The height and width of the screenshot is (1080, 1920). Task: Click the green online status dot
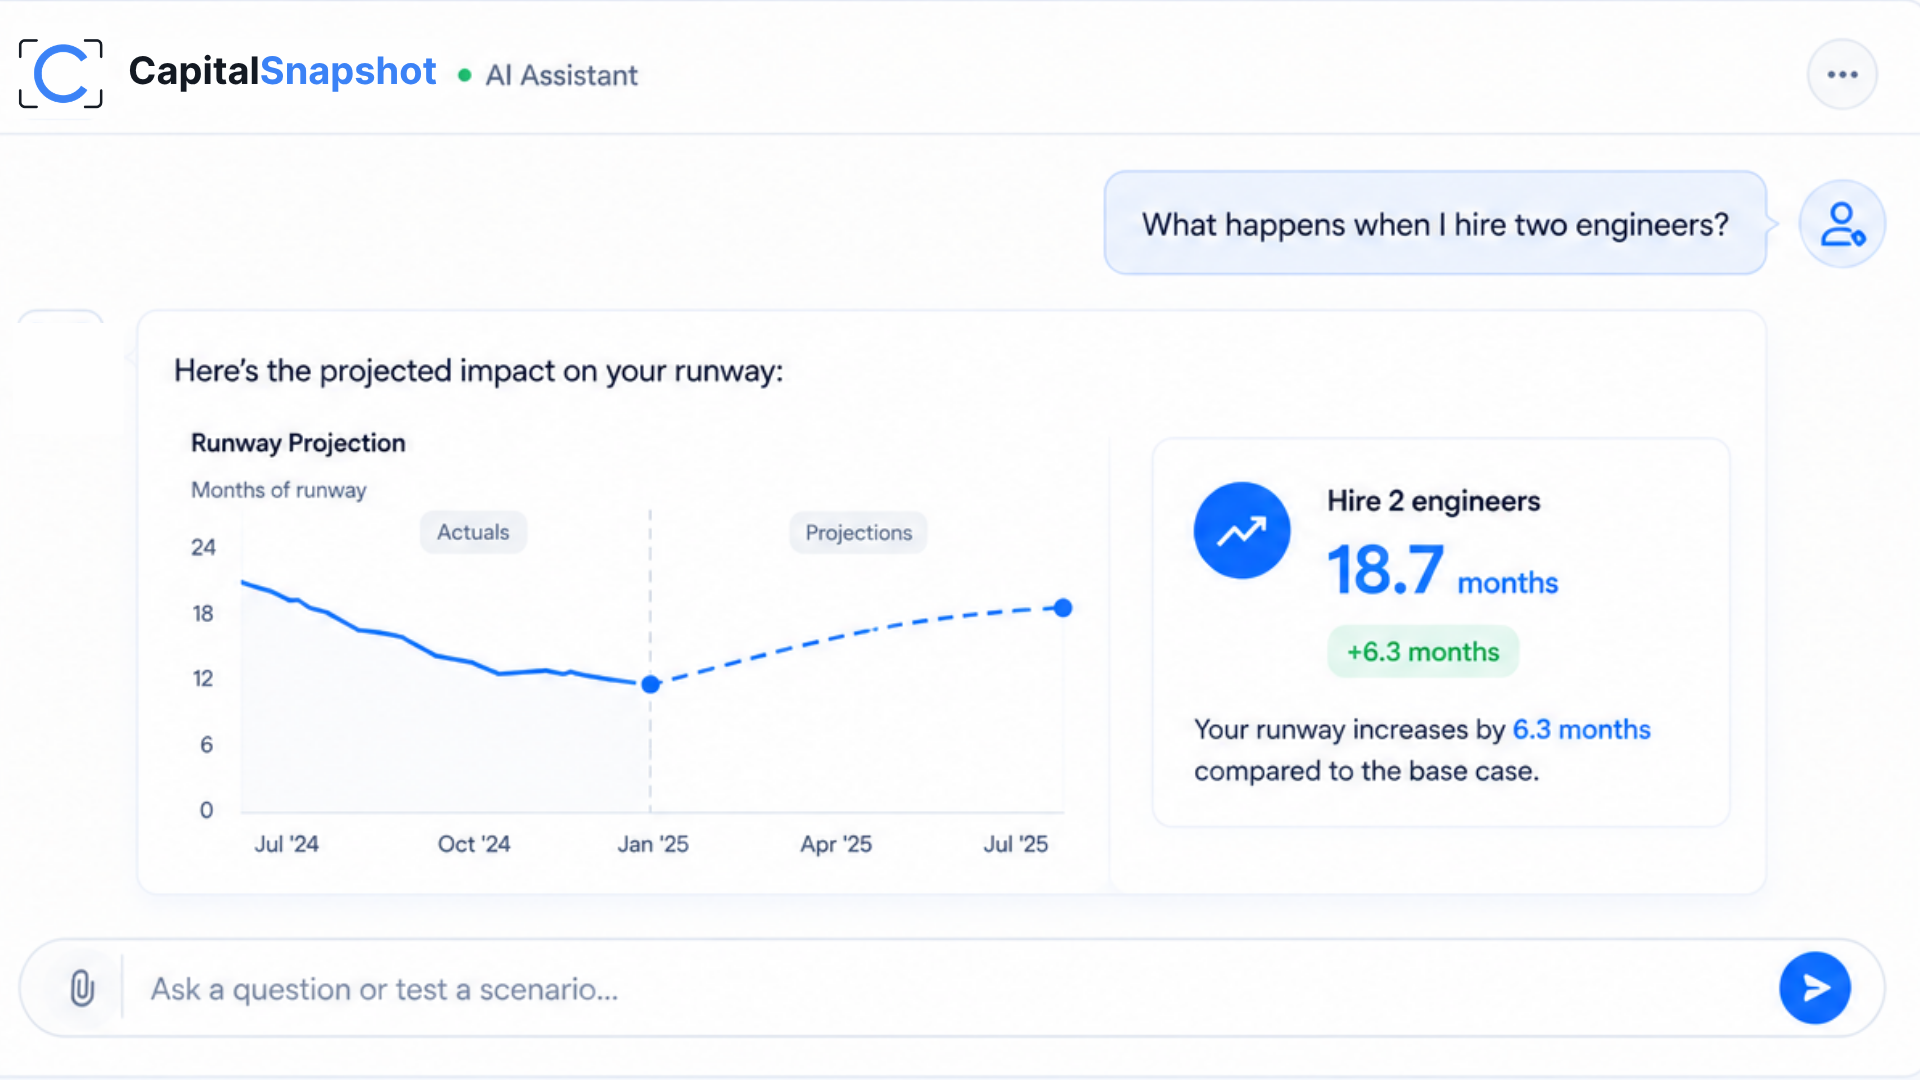point(464,75)
